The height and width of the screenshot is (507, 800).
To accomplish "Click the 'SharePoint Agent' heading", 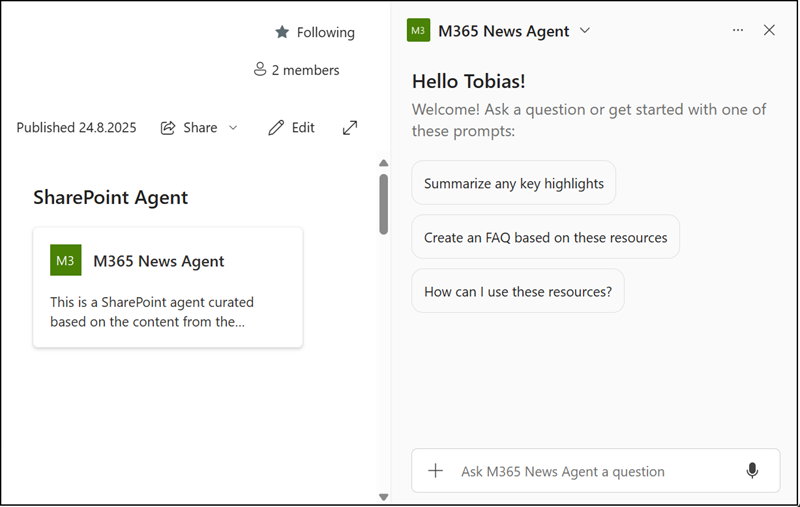I will click(111, 197).
